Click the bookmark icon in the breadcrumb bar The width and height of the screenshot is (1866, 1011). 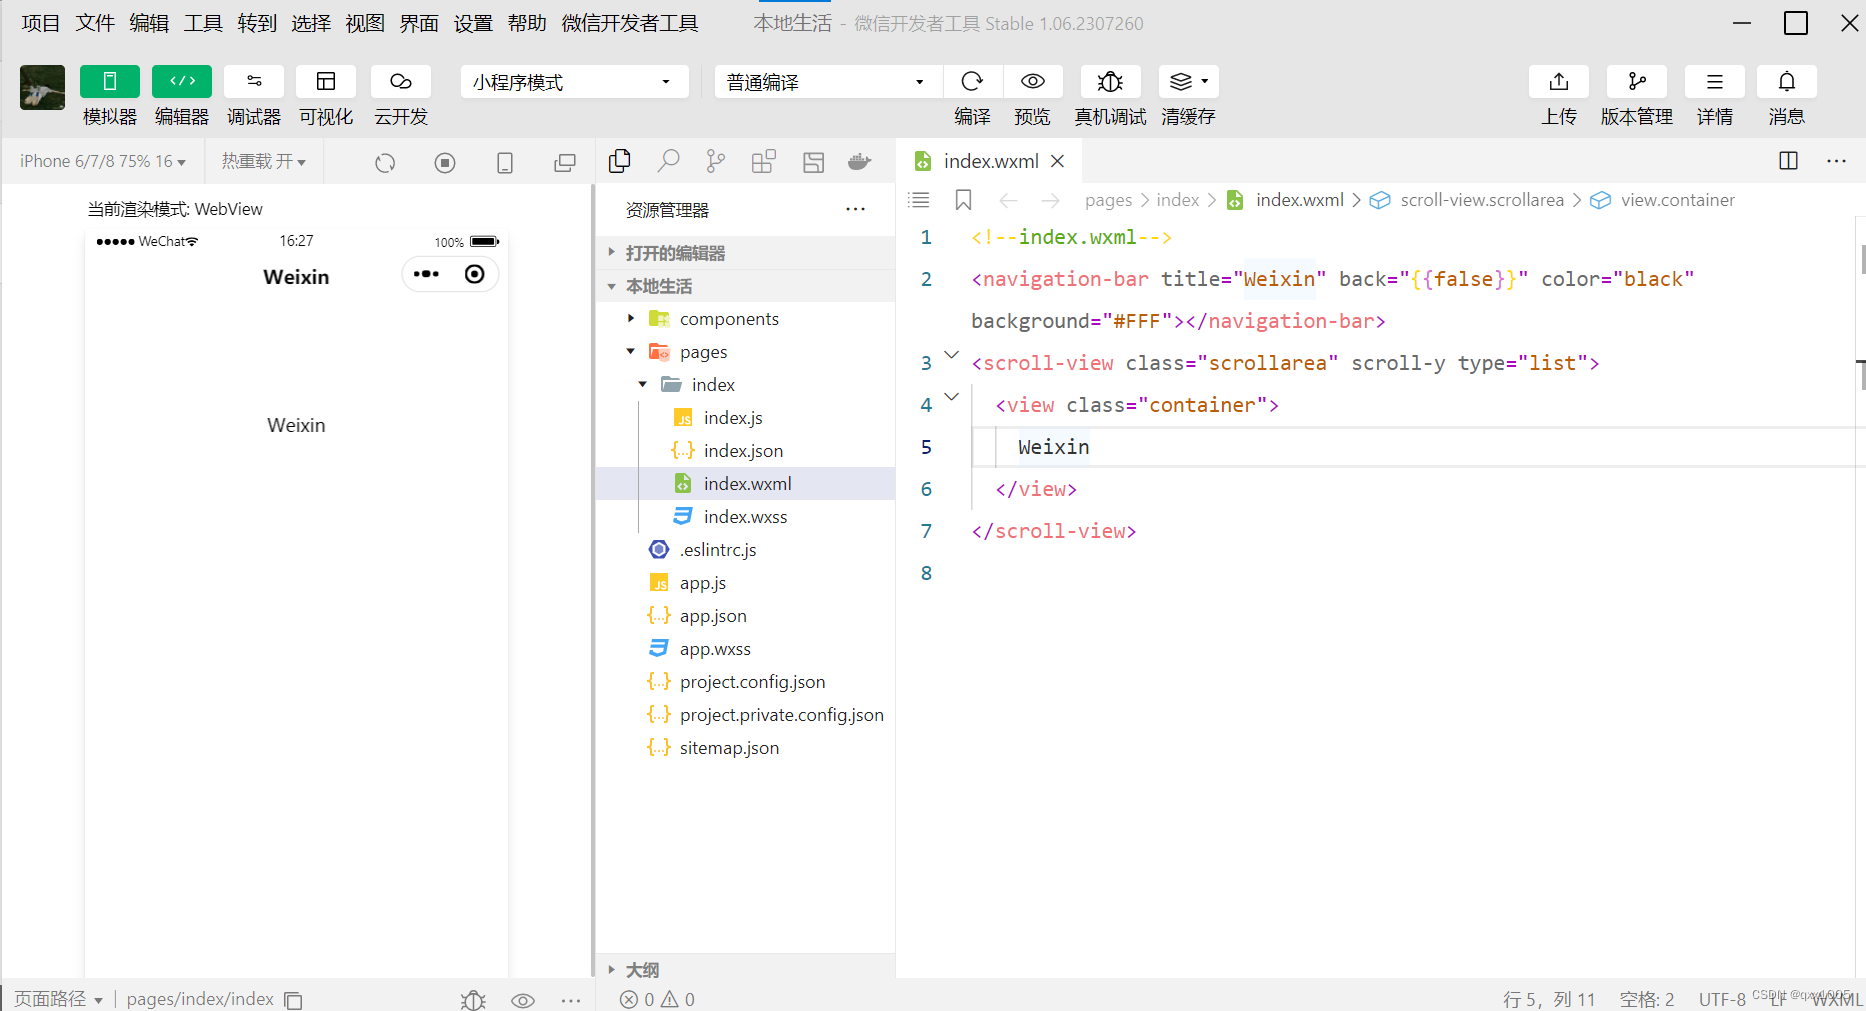(963, 200)
